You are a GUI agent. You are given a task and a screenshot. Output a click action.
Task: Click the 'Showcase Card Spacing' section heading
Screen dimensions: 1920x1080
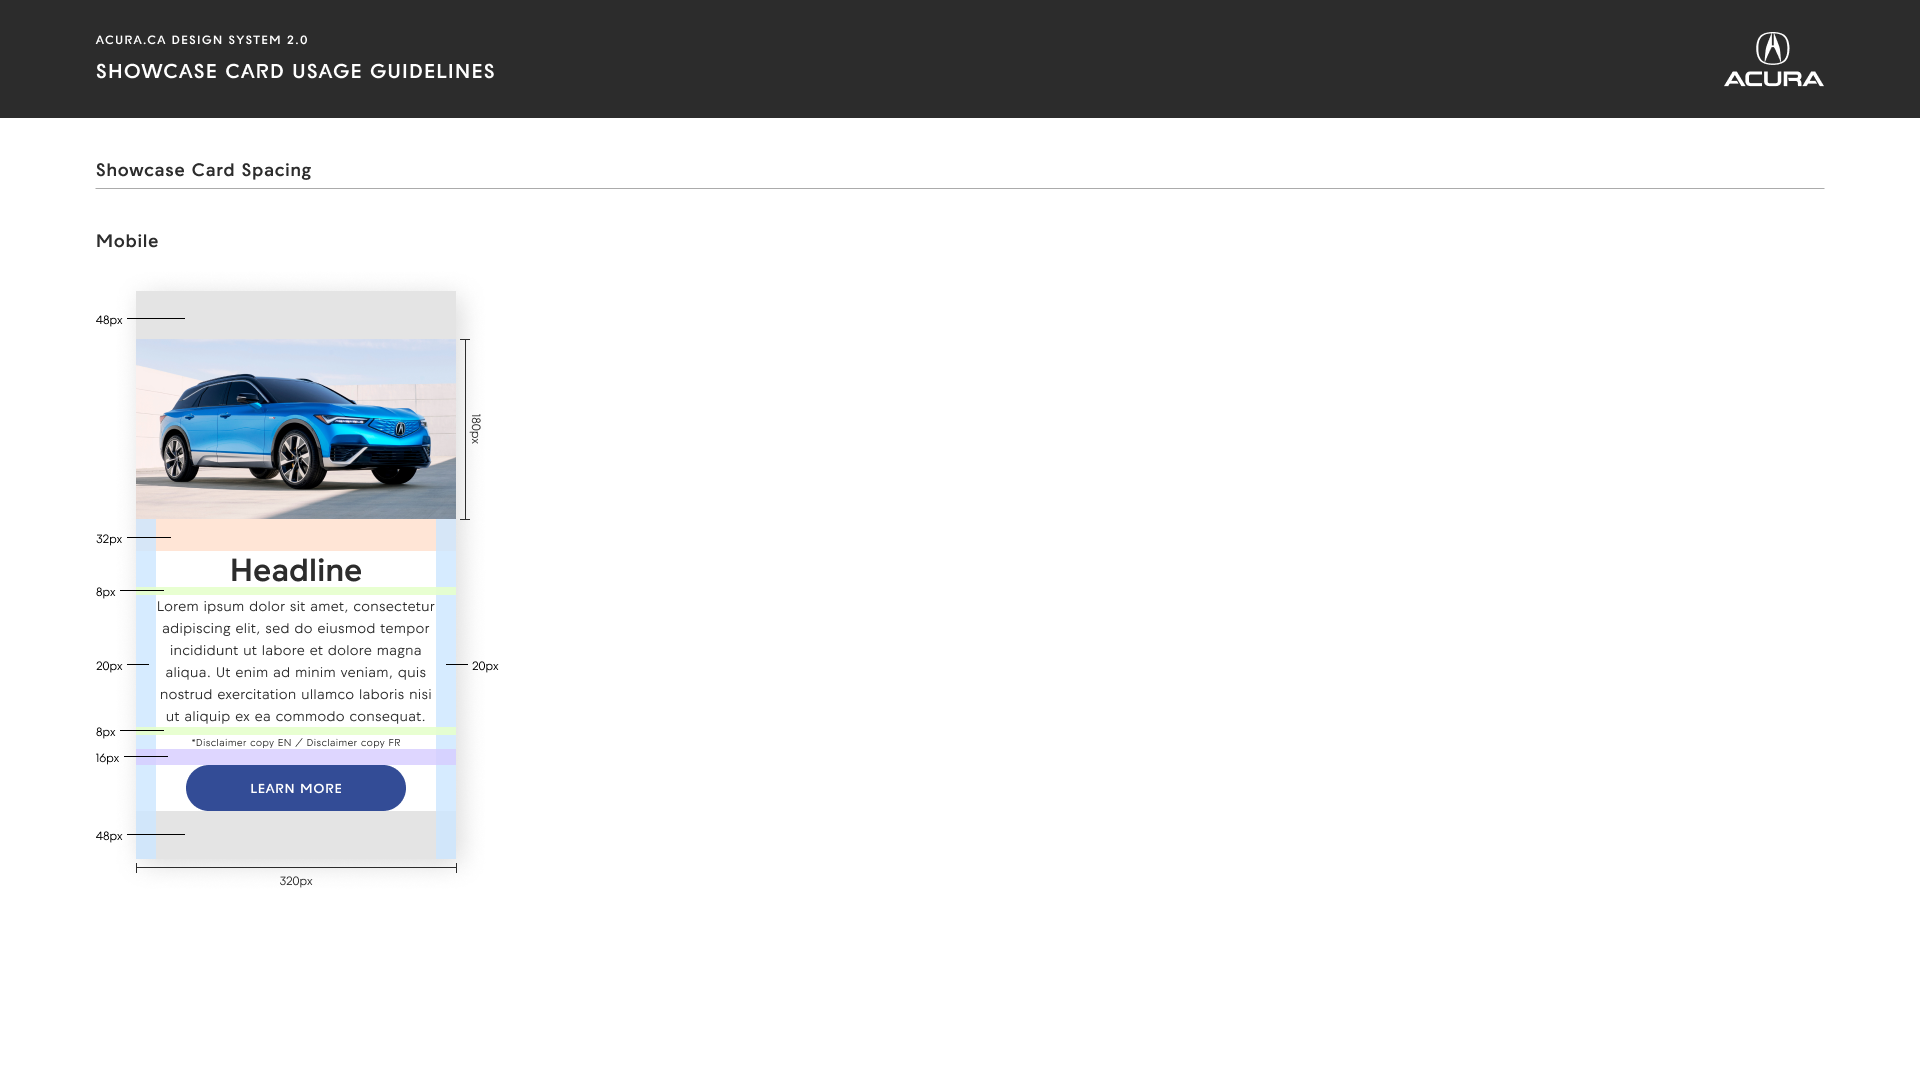[x=204, y=170]
